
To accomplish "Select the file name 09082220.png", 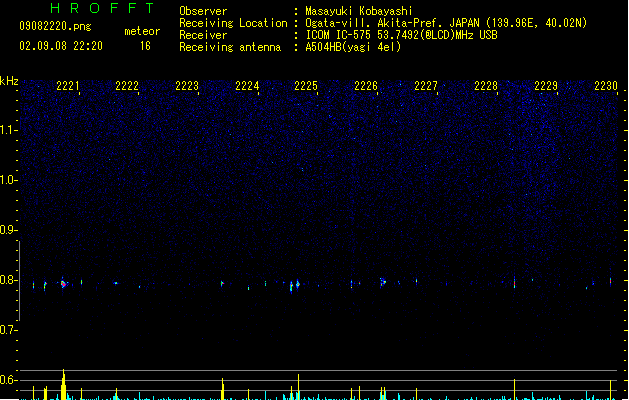I will (55, 26).
